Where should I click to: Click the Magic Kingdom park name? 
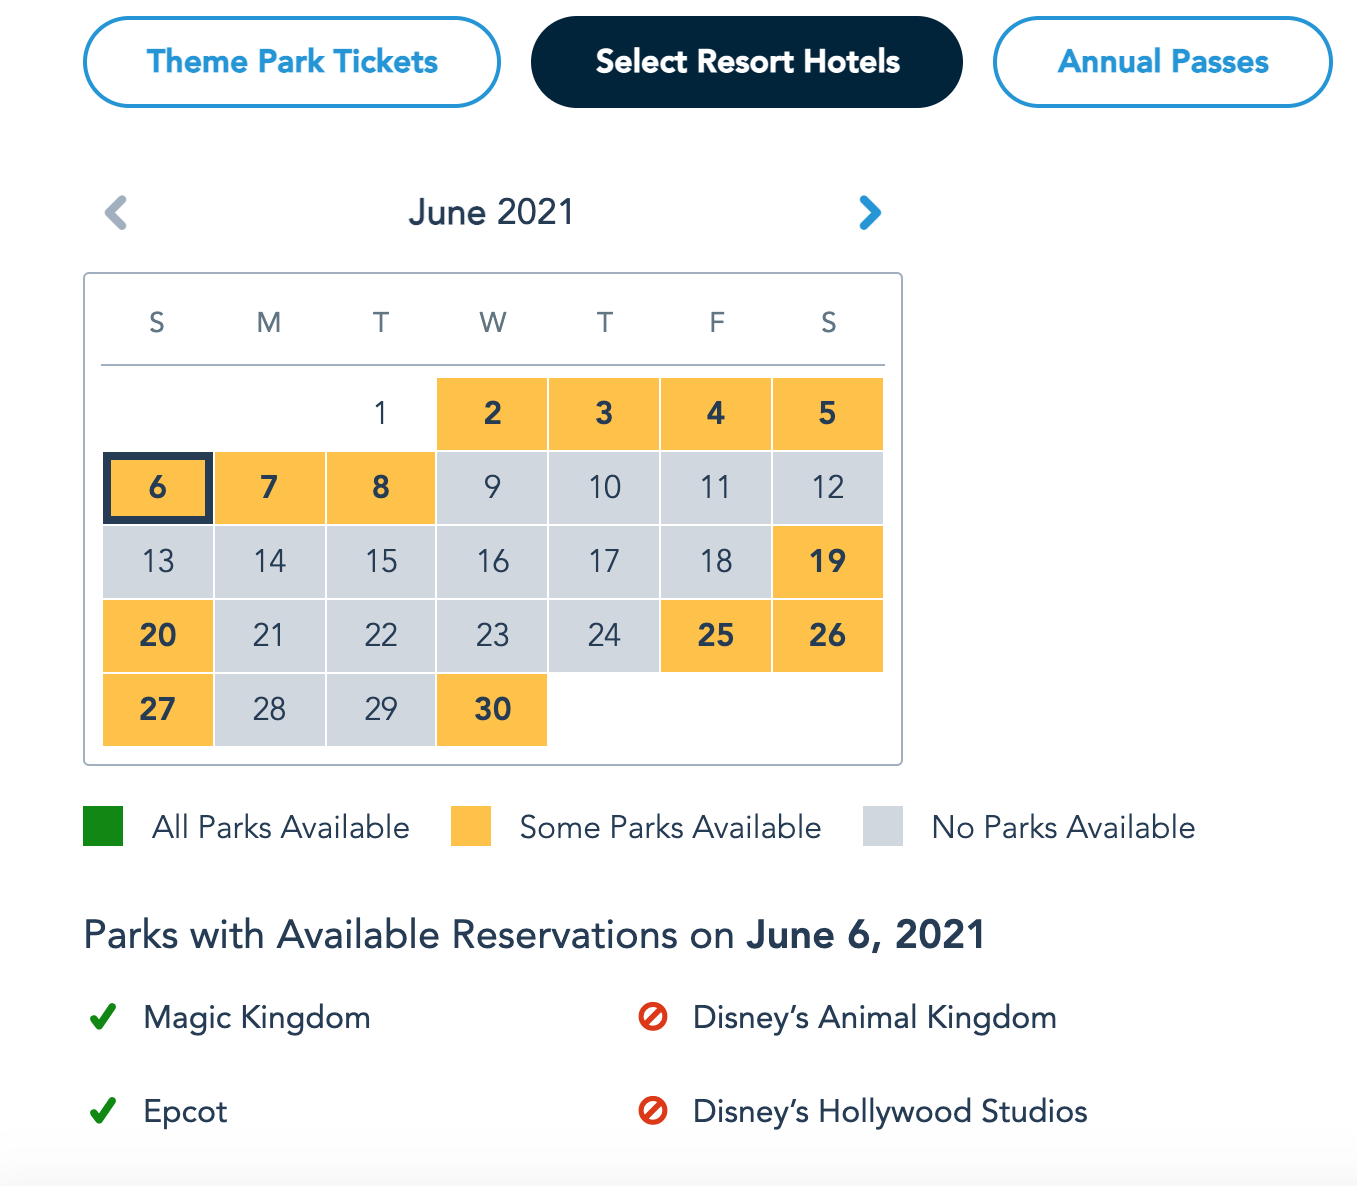(257, 1017)
